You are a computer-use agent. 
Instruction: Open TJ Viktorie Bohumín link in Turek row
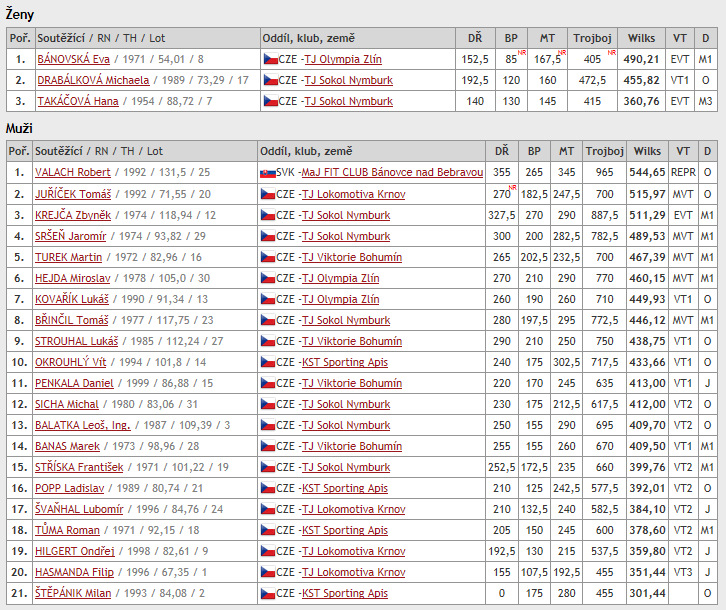pyautogui.click(x=352, y=257)
